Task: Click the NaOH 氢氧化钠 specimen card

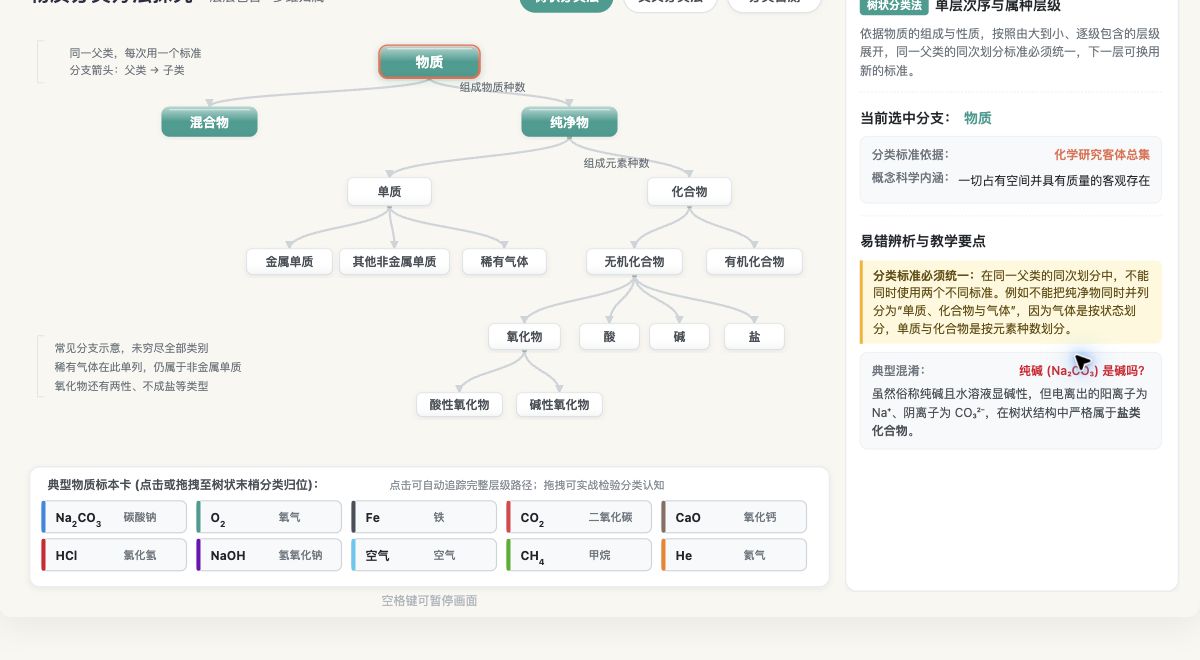Action: (269, 555)
